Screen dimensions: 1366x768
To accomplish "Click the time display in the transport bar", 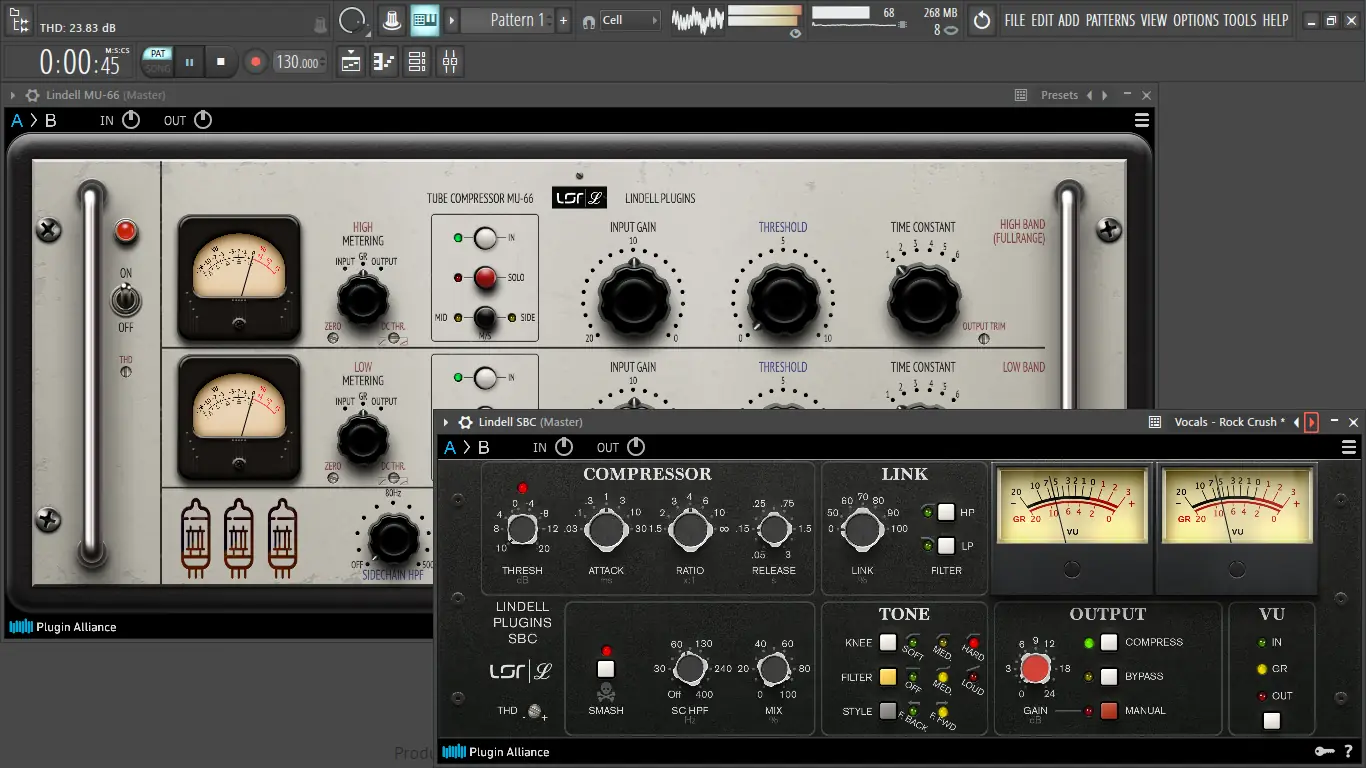I will pos(80,62).
